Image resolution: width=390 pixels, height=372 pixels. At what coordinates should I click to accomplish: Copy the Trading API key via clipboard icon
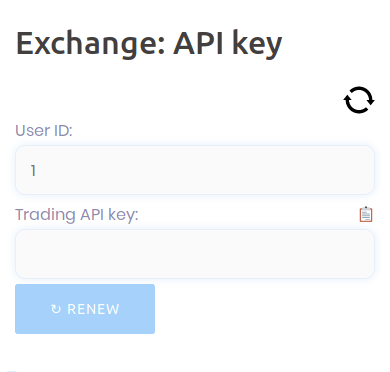pyautogui.click(x=366, y=214)
